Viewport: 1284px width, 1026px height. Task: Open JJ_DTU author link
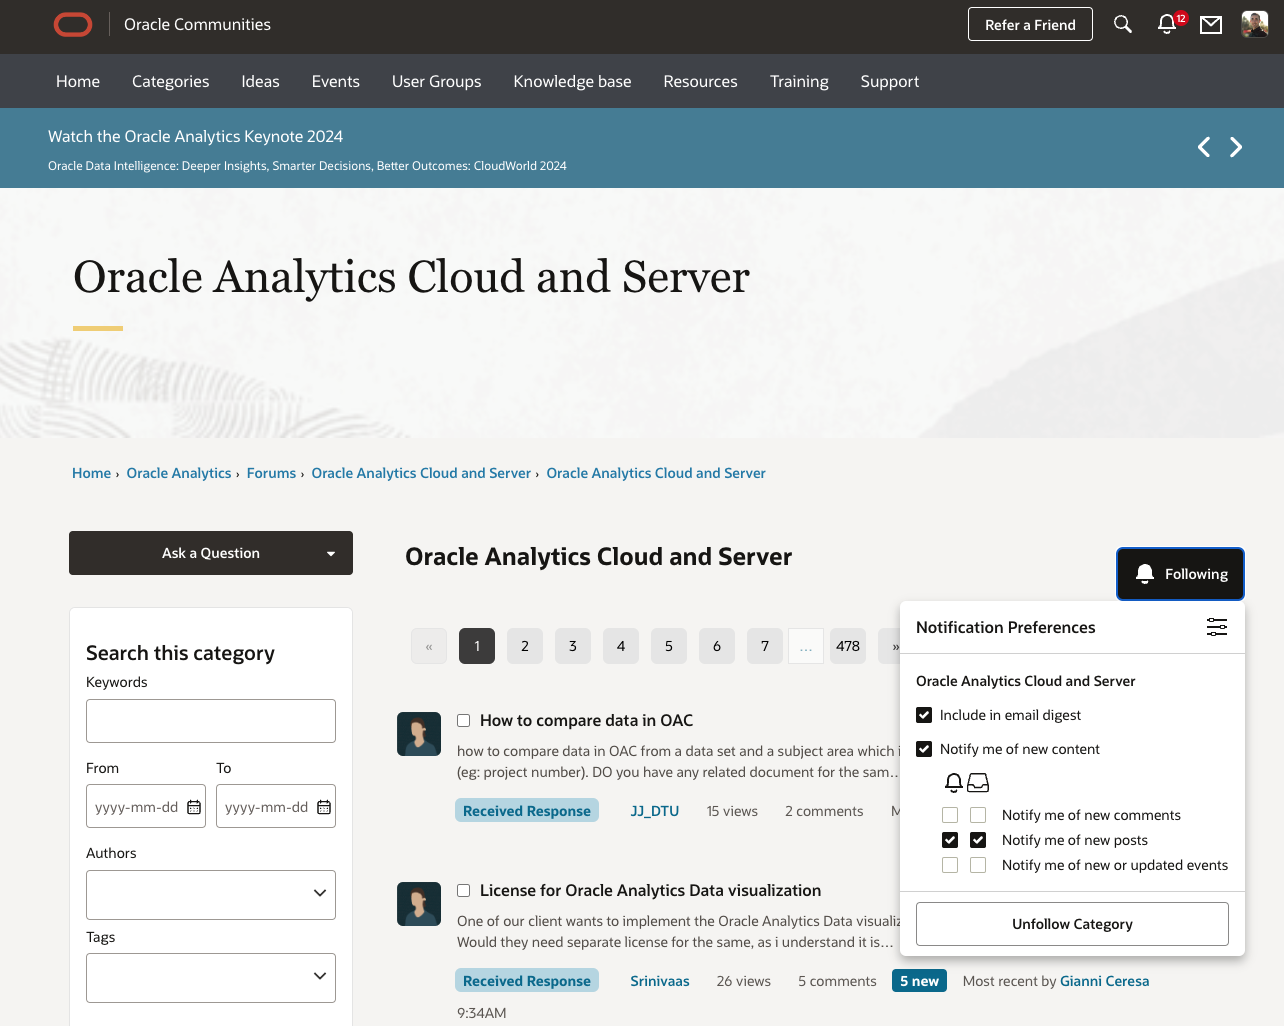655,811
